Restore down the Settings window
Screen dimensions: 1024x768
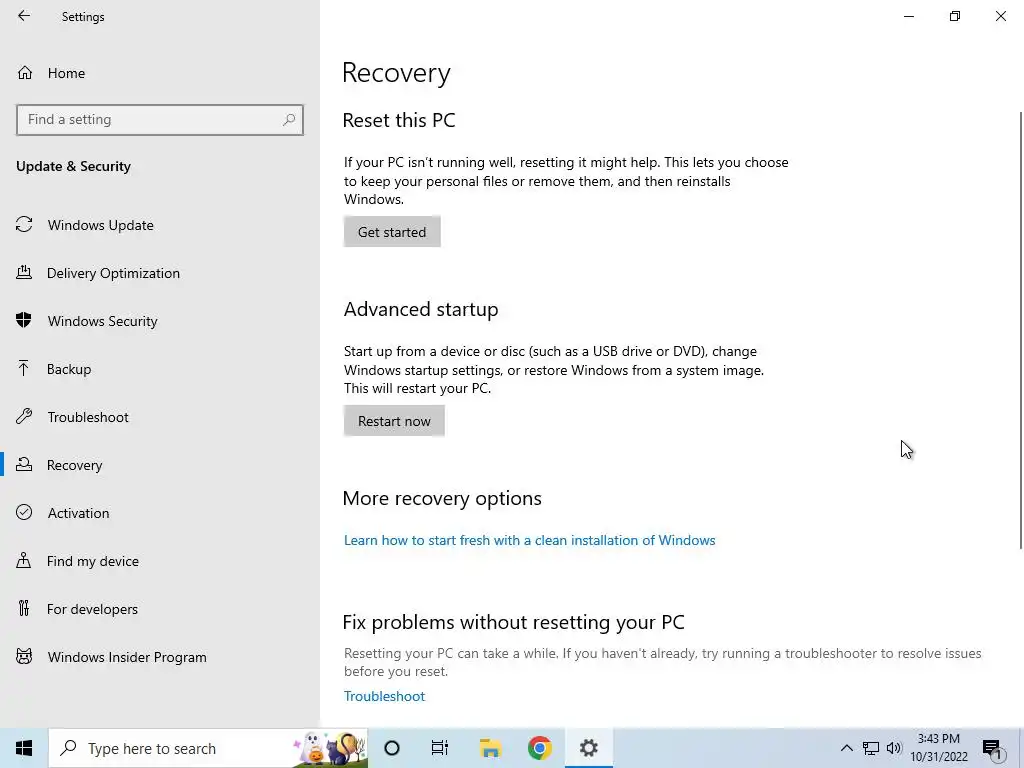click(x=955, y=16)
